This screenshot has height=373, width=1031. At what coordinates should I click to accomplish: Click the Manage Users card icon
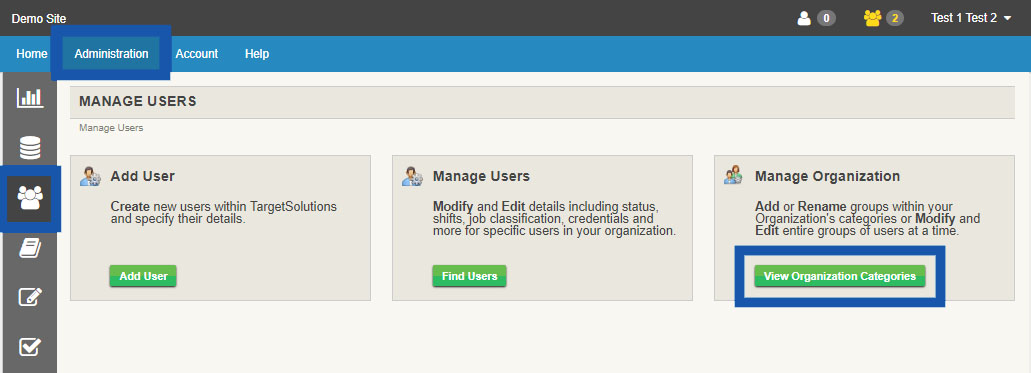click(x=412, y=176)
